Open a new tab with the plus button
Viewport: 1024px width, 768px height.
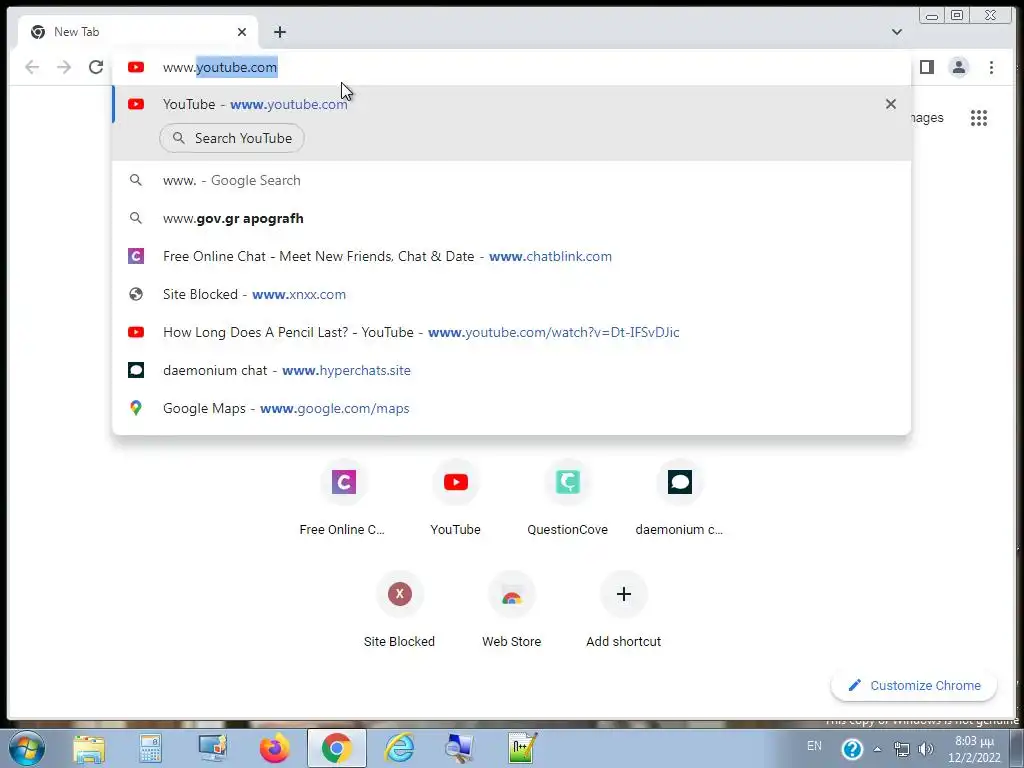[280, 32]
